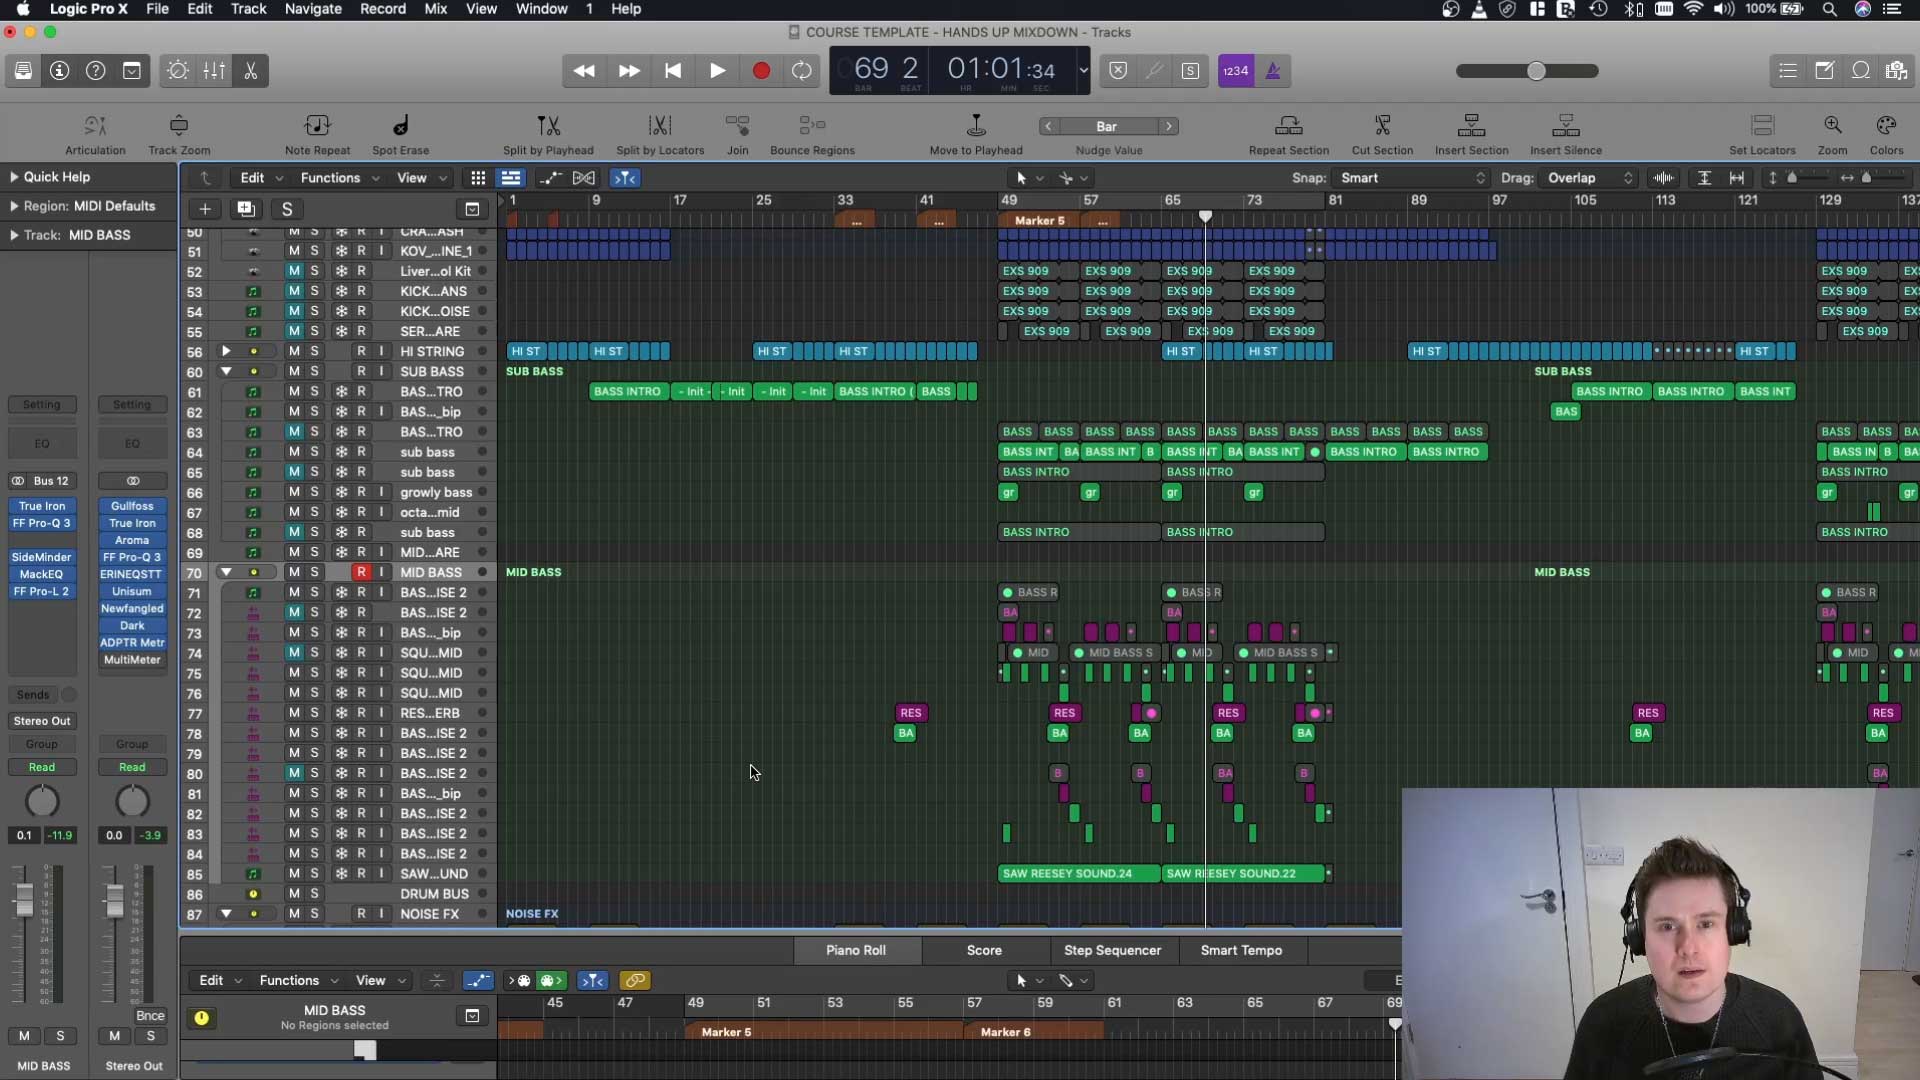Toggle Catch Playhead button in tracks area
This screenshot has height=1080, width=1920.
pos(625,178)
